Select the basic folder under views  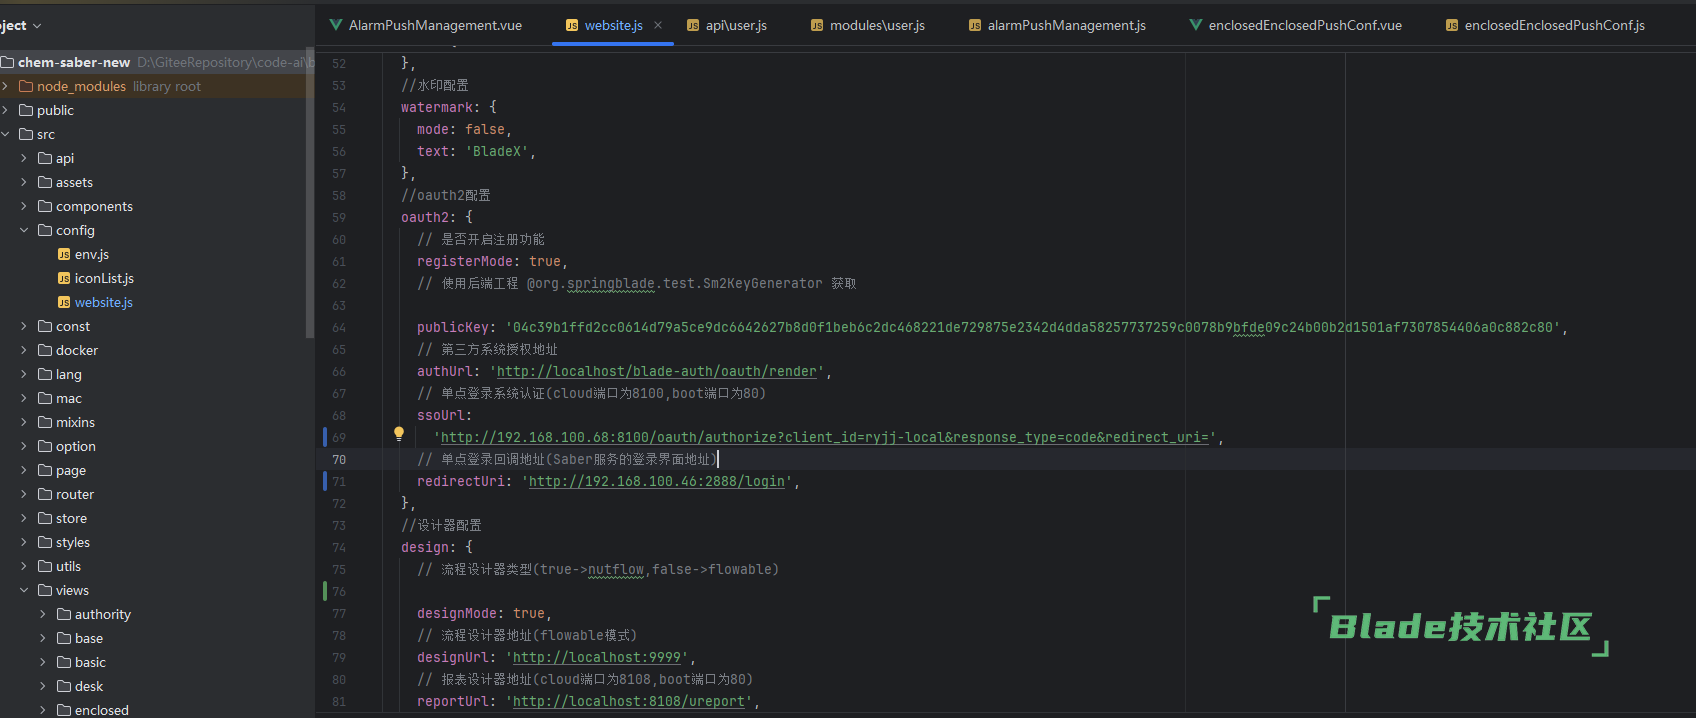tap(90, 662)
